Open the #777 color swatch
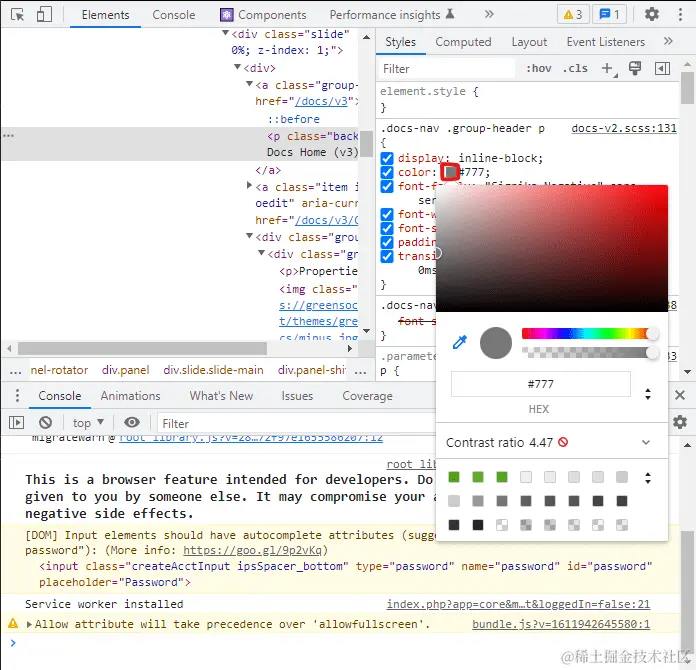The width and height of the screenshot is (696, 670). pyautogui.click(x=450, y=172)
